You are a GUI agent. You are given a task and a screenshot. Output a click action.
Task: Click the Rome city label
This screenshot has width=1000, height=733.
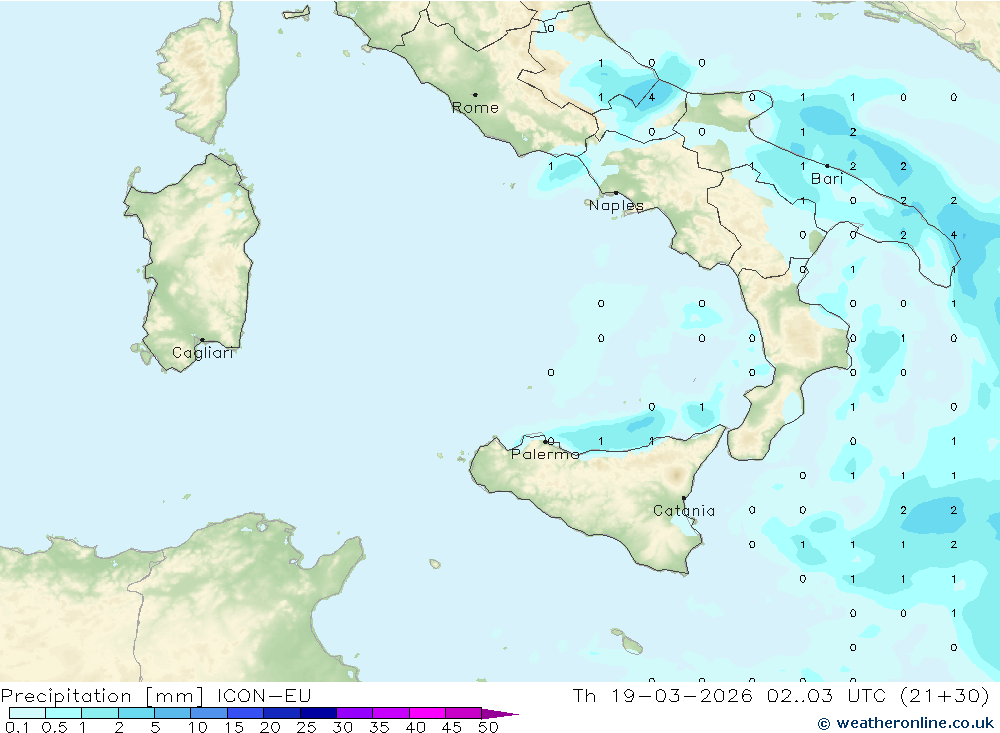click(x=475, y=108)
